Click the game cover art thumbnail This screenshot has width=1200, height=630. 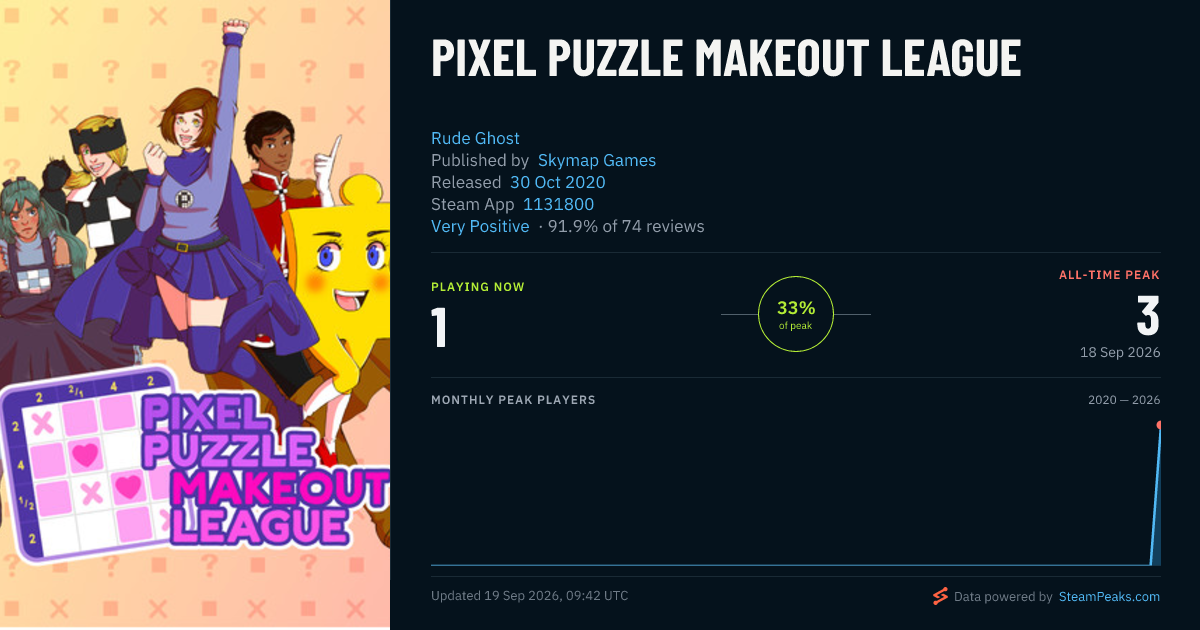(195, 315)
